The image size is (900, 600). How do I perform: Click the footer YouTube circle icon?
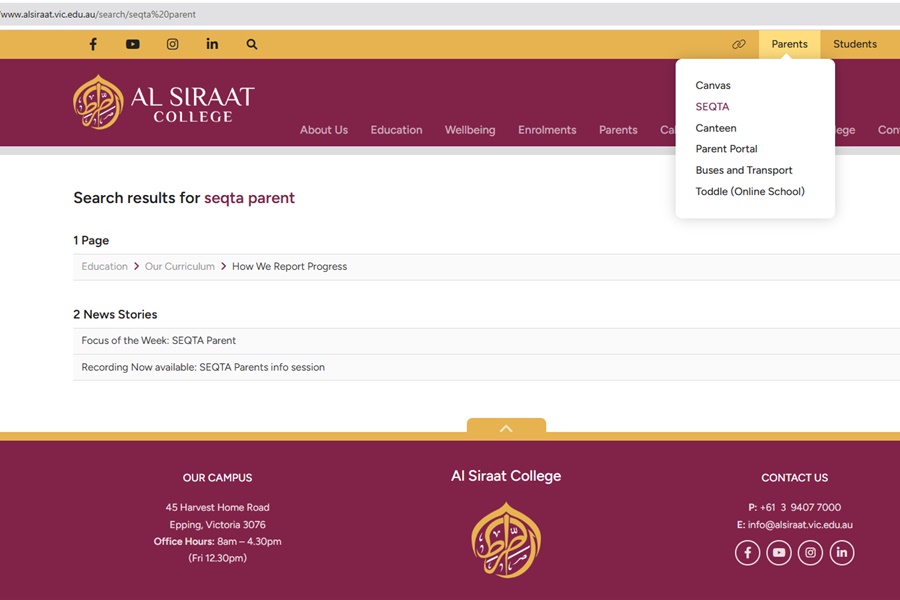(x=779, y=552)
